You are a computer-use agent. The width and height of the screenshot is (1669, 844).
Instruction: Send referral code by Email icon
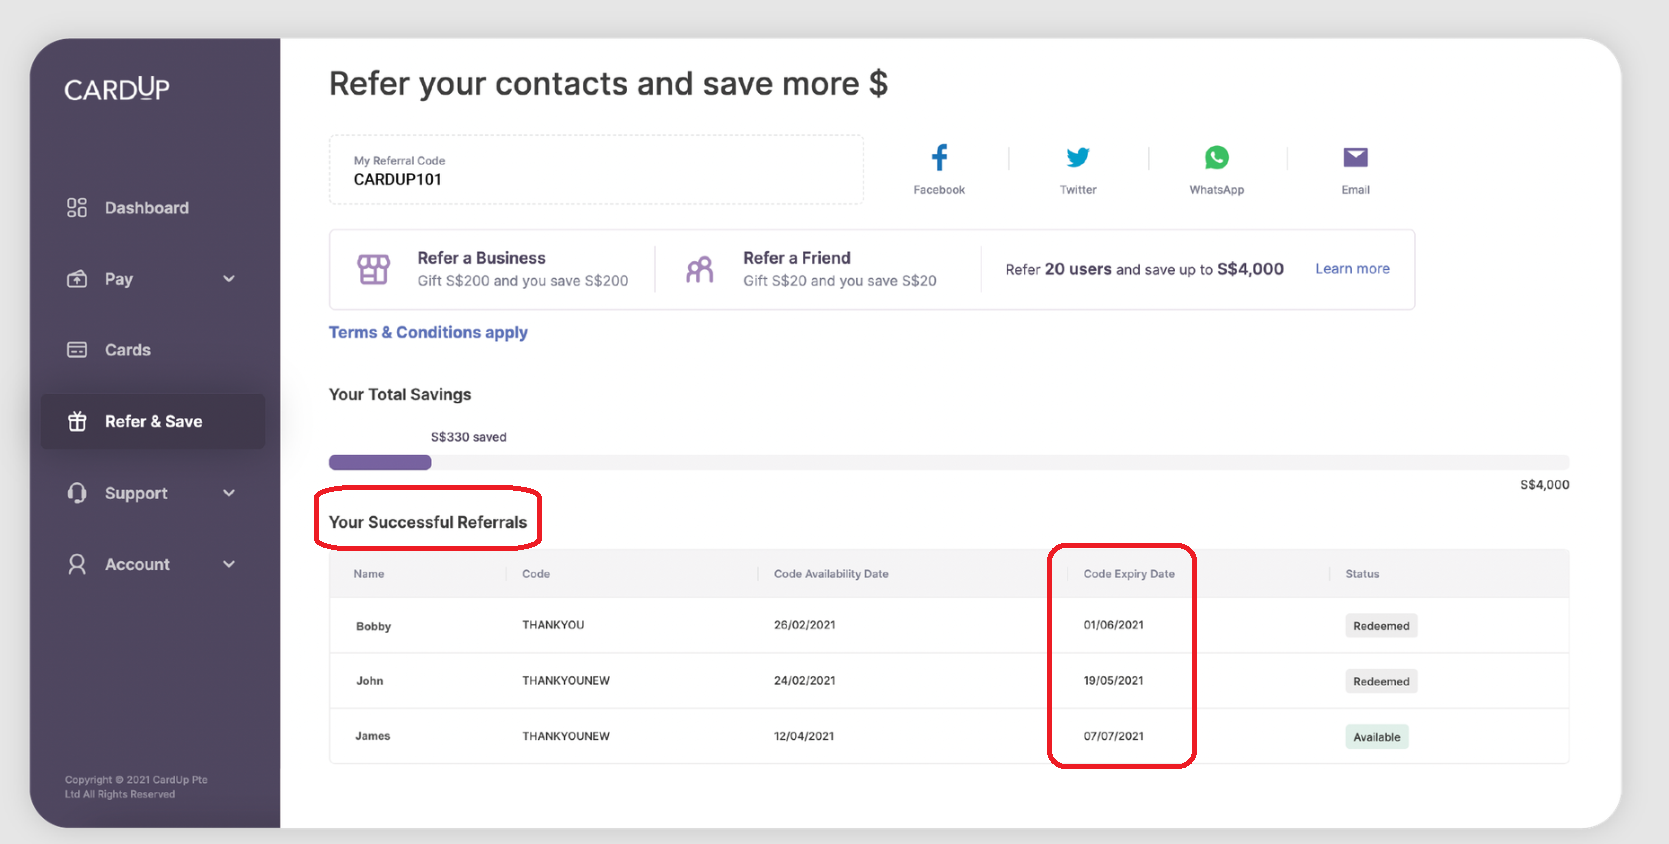click(x=1355, y=158)
